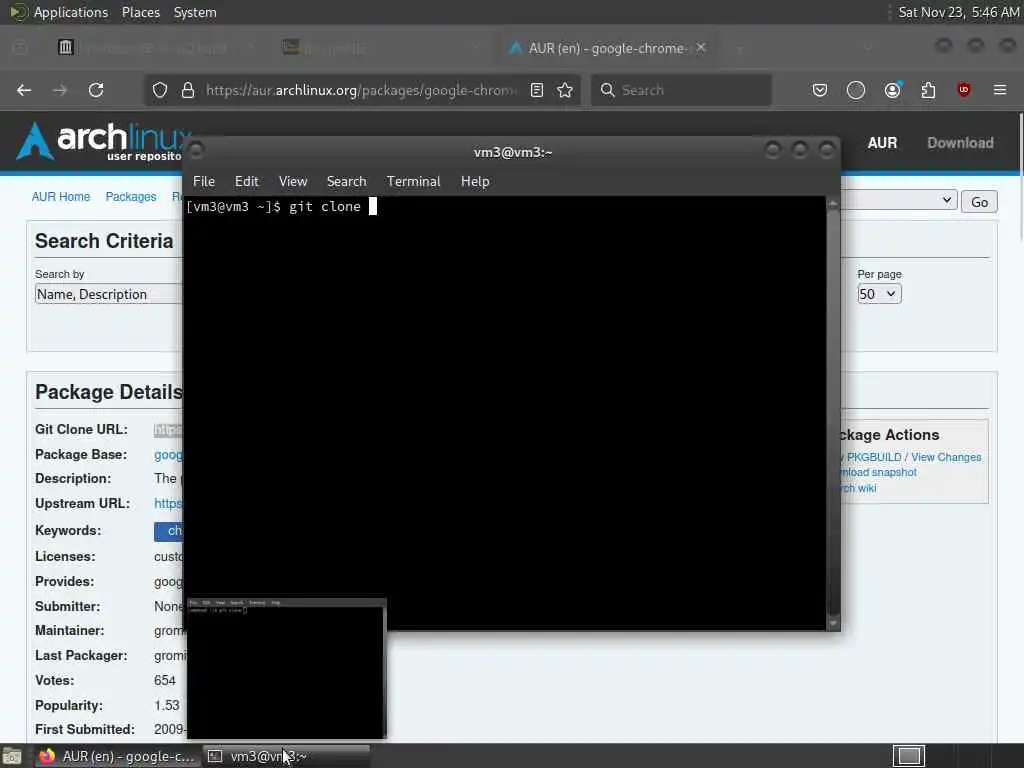Open Firefox hamburger menu
Viewport: 1024px width, 768px height.
[x=1000, y=90]
